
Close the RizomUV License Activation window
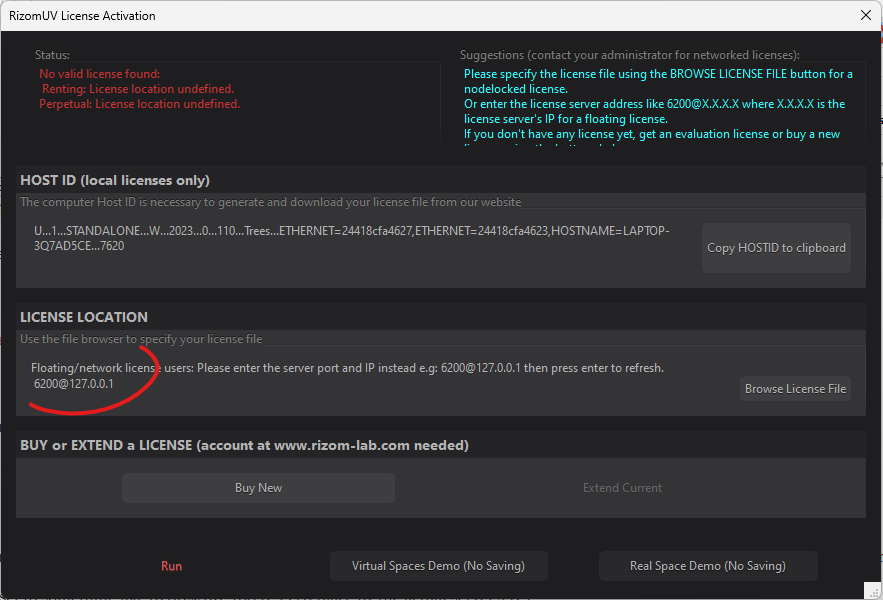click(x=866, y=15)
